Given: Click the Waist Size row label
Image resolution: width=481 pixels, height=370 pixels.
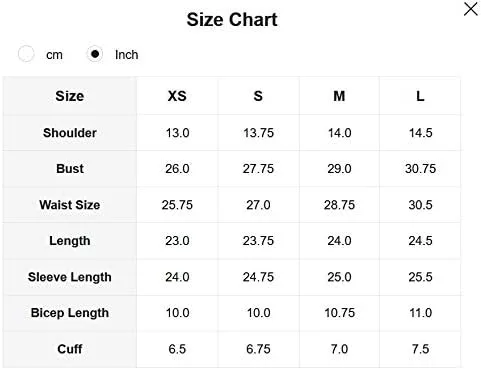Looking at the screenshot, I should (x=70, y=205).
